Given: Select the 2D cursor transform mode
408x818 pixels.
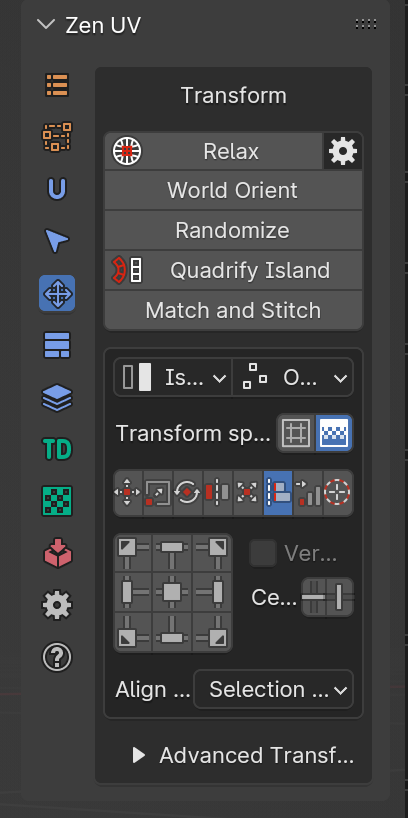Looking at the screenshot, I should coord(338,493).
